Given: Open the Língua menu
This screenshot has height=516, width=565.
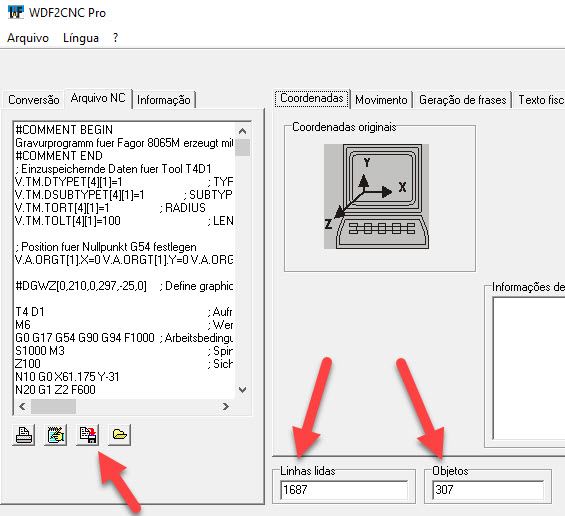Looking at the screenshot, I should pyautogui.click(x=81, y=38).
